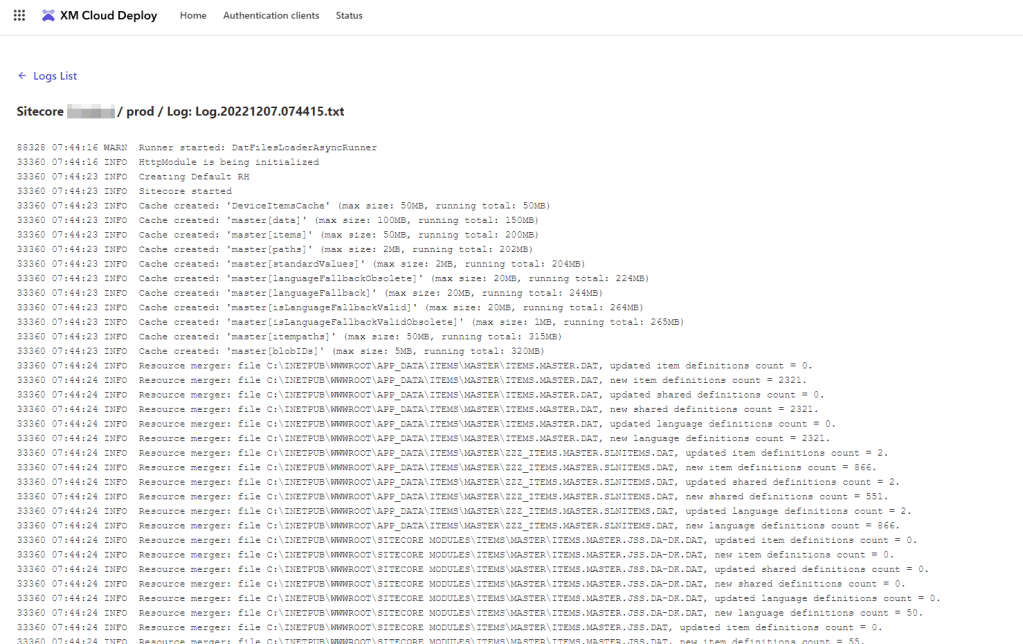Open the Status page
Viewport: 1023px width, 644px height.
click(x=349, y=16)
